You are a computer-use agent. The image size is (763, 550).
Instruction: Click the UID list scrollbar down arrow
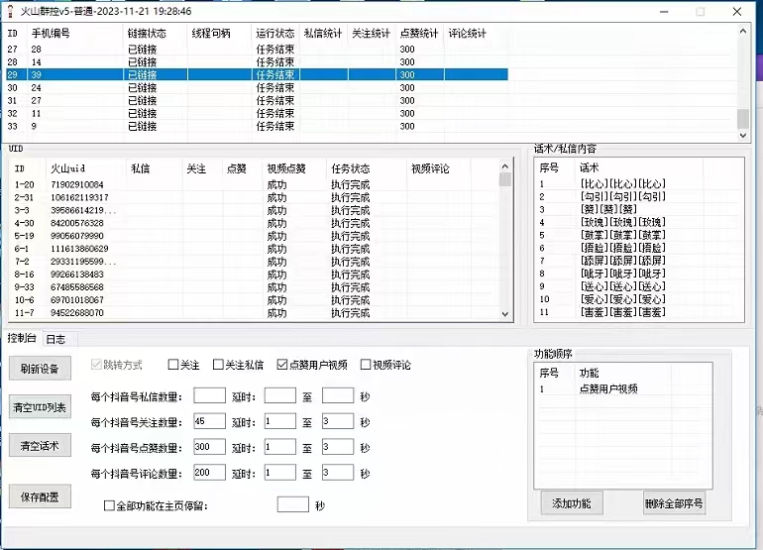505,314
